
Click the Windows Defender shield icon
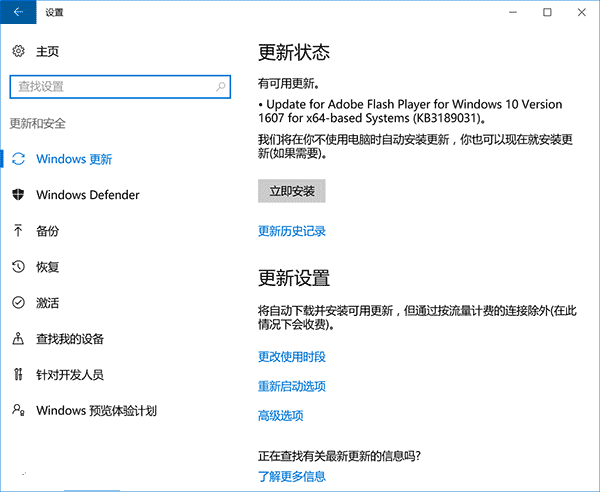pos(18,195)
